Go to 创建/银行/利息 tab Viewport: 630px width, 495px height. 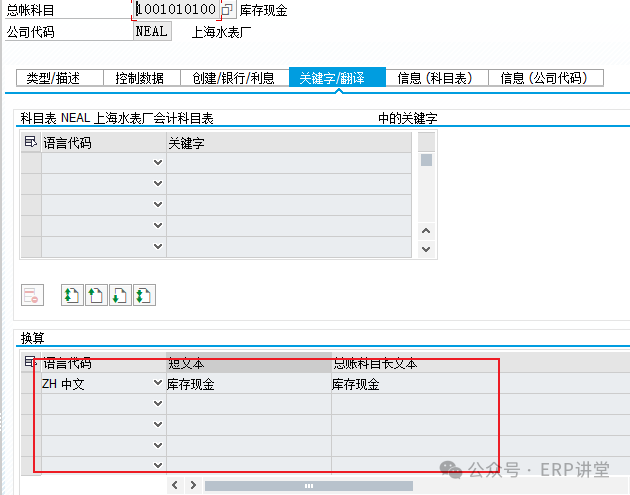(233, 78)
